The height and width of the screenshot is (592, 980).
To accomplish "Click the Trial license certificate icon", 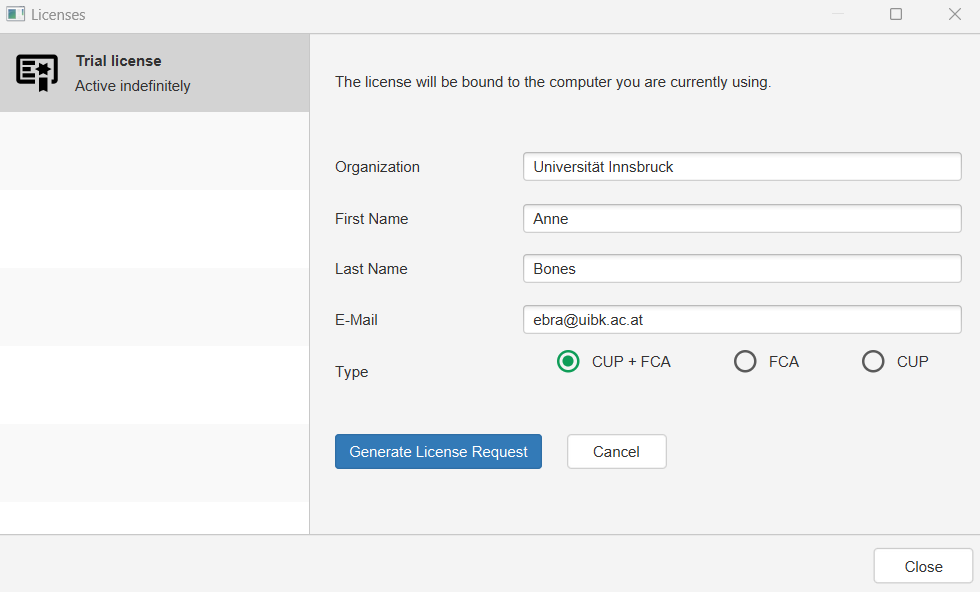I will pos(37,73).
